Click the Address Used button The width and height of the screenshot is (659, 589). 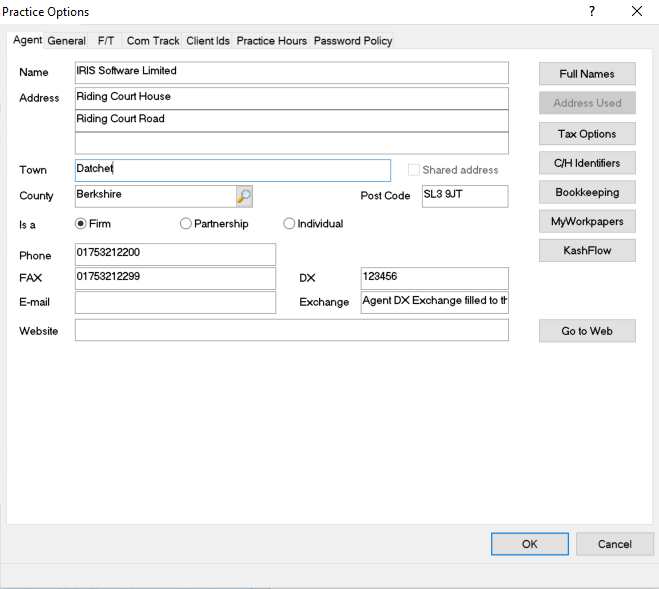587,103
